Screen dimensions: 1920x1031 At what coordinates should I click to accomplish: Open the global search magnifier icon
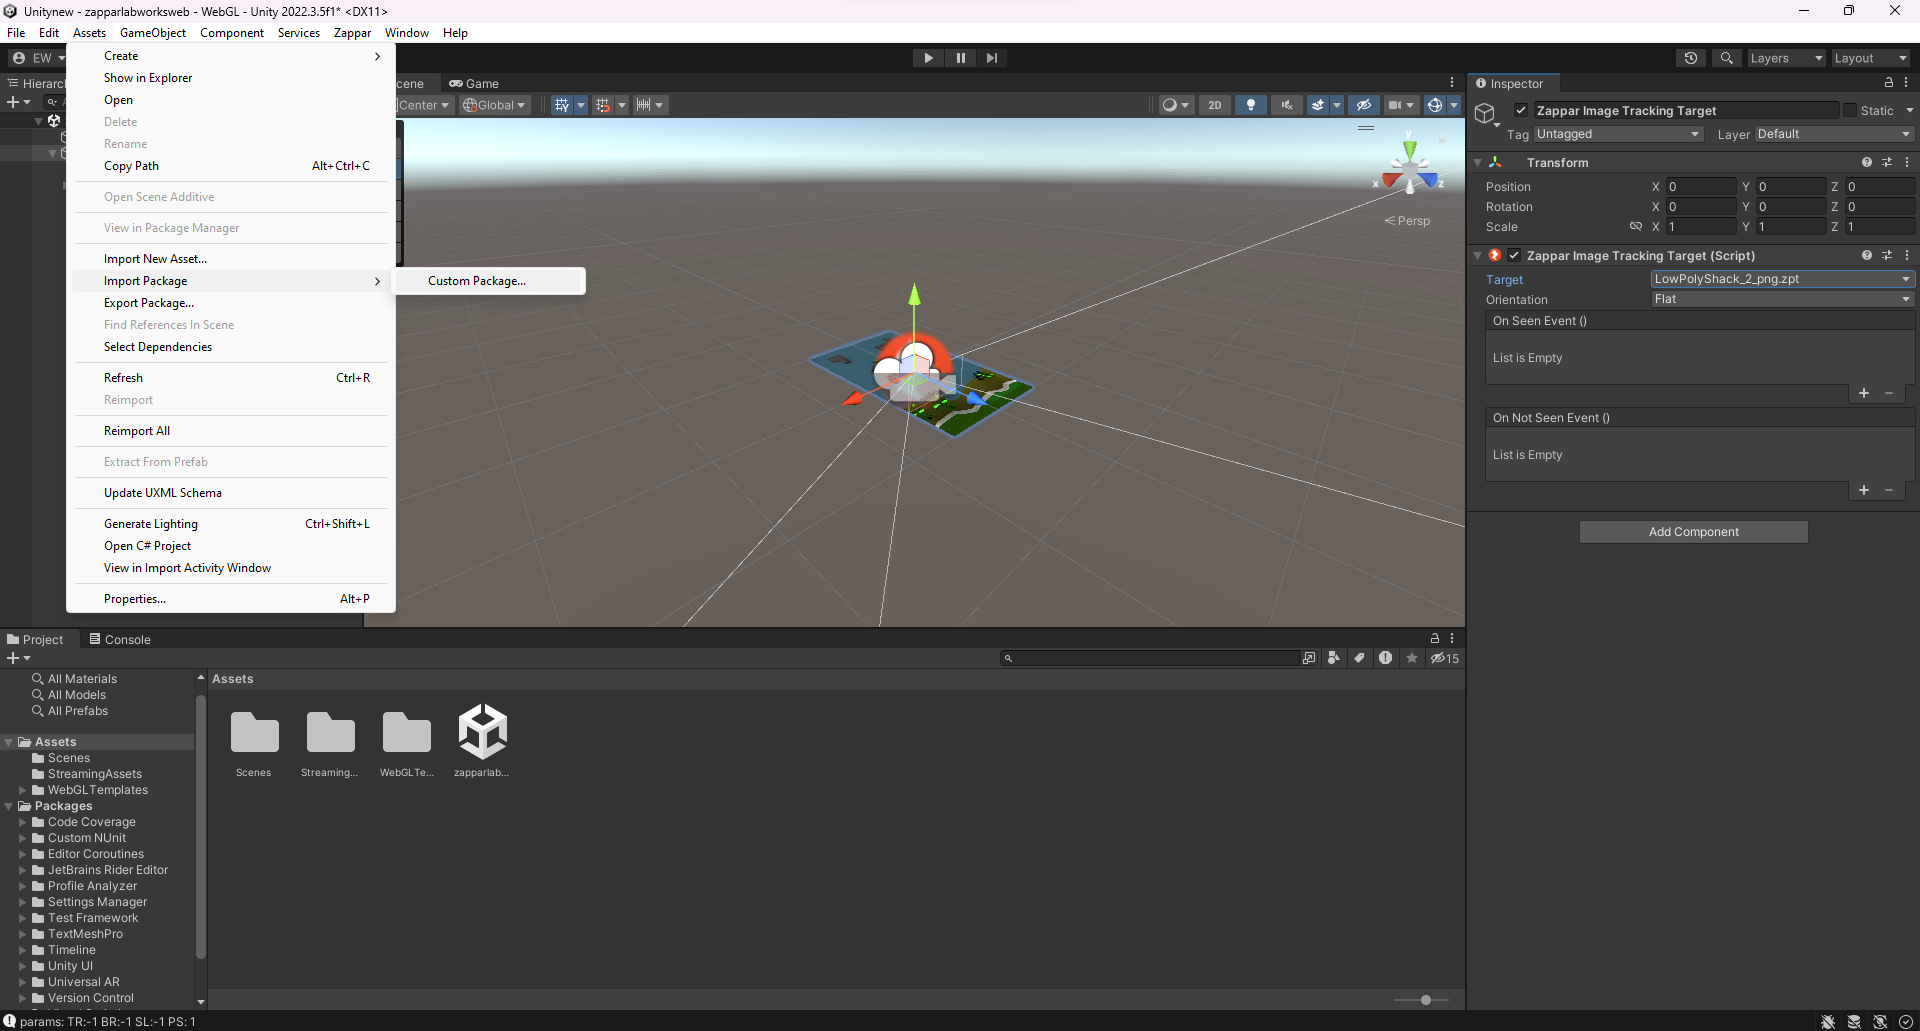point(1727,58)
